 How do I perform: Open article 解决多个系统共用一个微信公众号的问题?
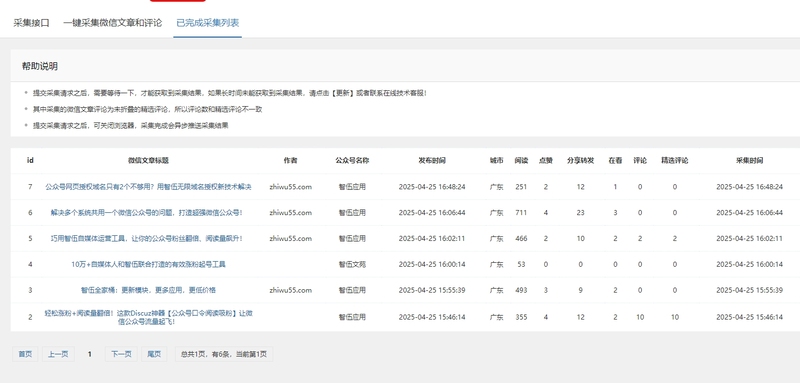click(146, 213)
